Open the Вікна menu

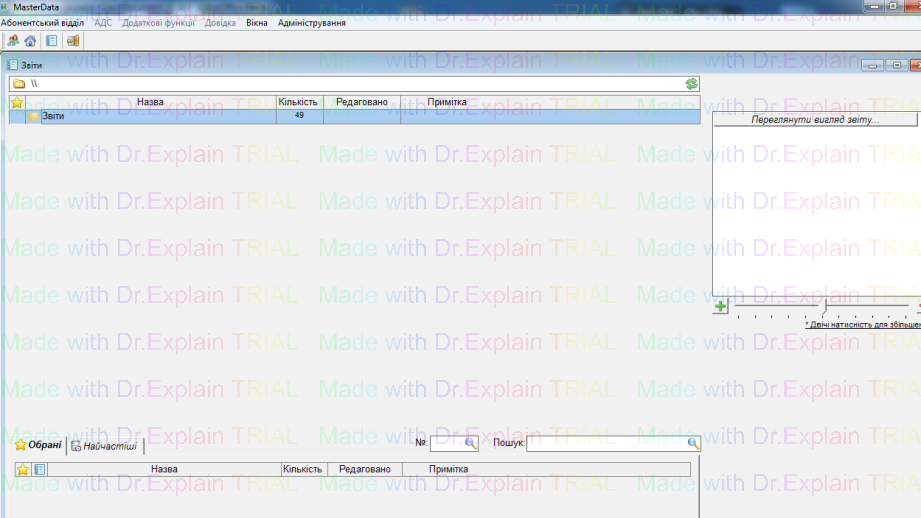[256, 22]
